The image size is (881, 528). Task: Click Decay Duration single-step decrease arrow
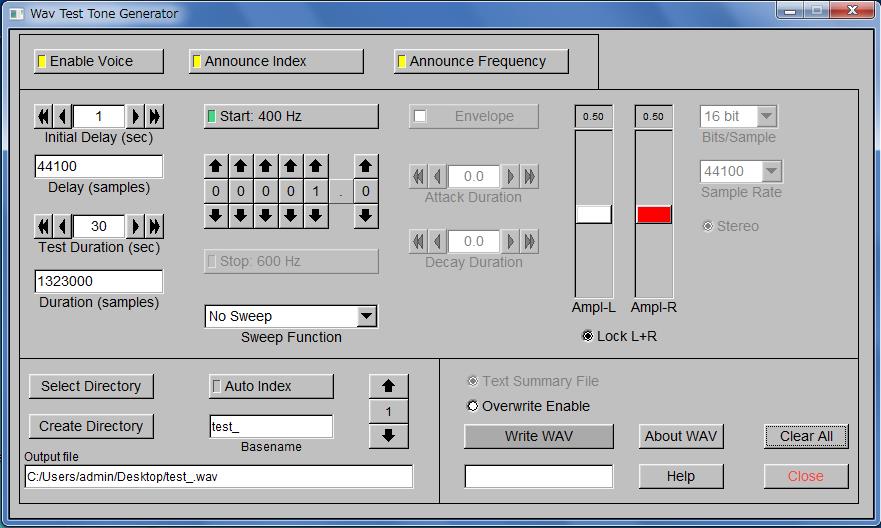coord(437,242)
